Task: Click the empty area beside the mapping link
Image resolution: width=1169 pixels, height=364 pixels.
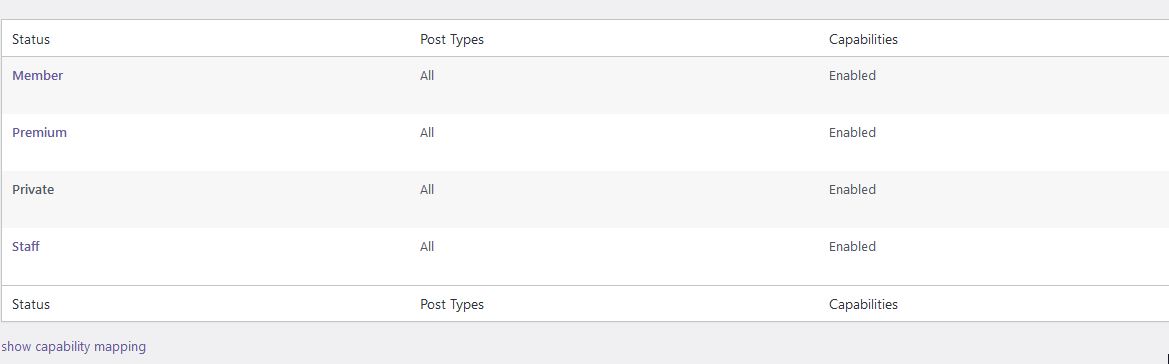Action: [x=656, y=346]
